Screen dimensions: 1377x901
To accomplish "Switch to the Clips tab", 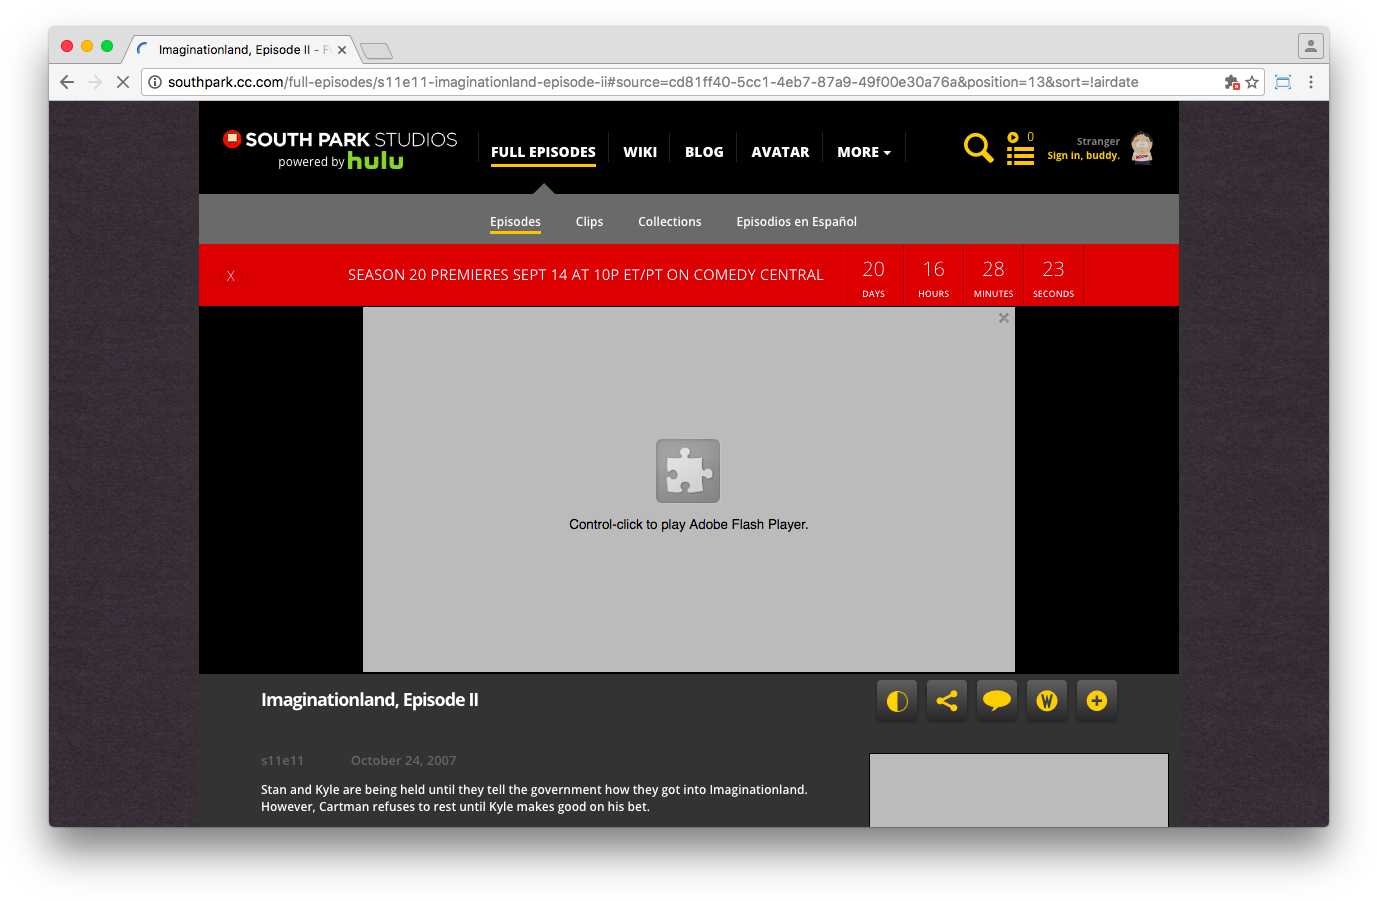I will coord(589,222).
